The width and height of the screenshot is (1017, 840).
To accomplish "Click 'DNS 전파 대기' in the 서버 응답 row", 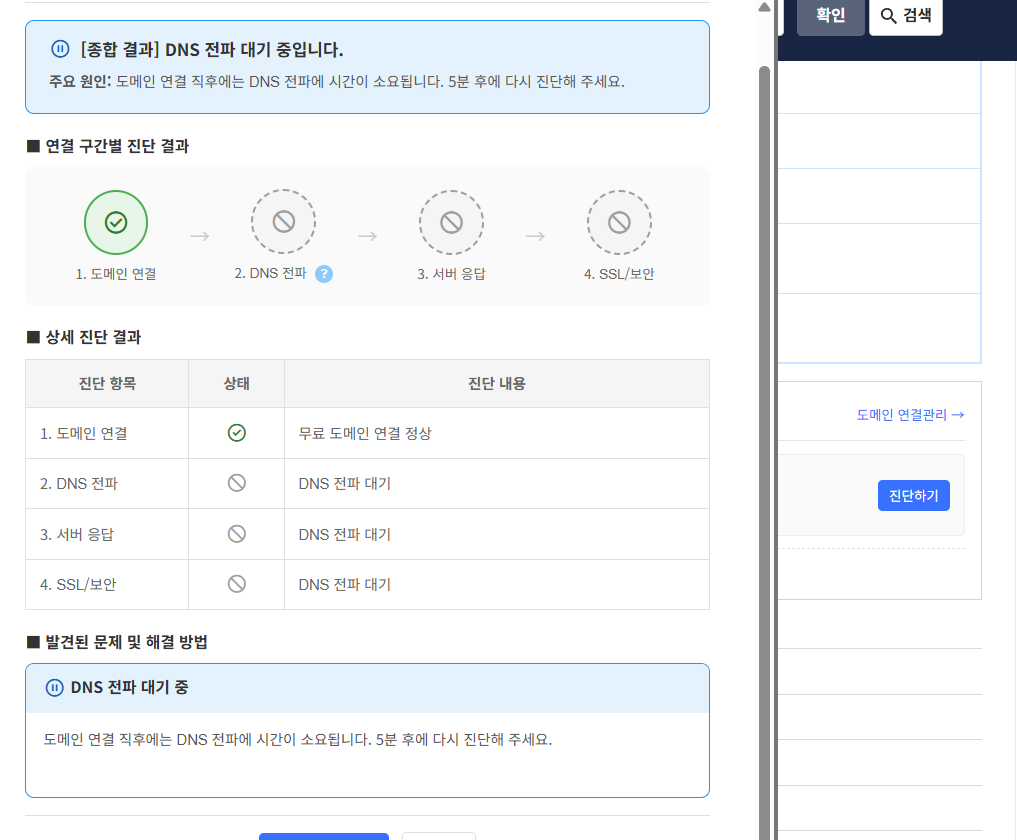I will pyautogui.click(x=345, y=534).
